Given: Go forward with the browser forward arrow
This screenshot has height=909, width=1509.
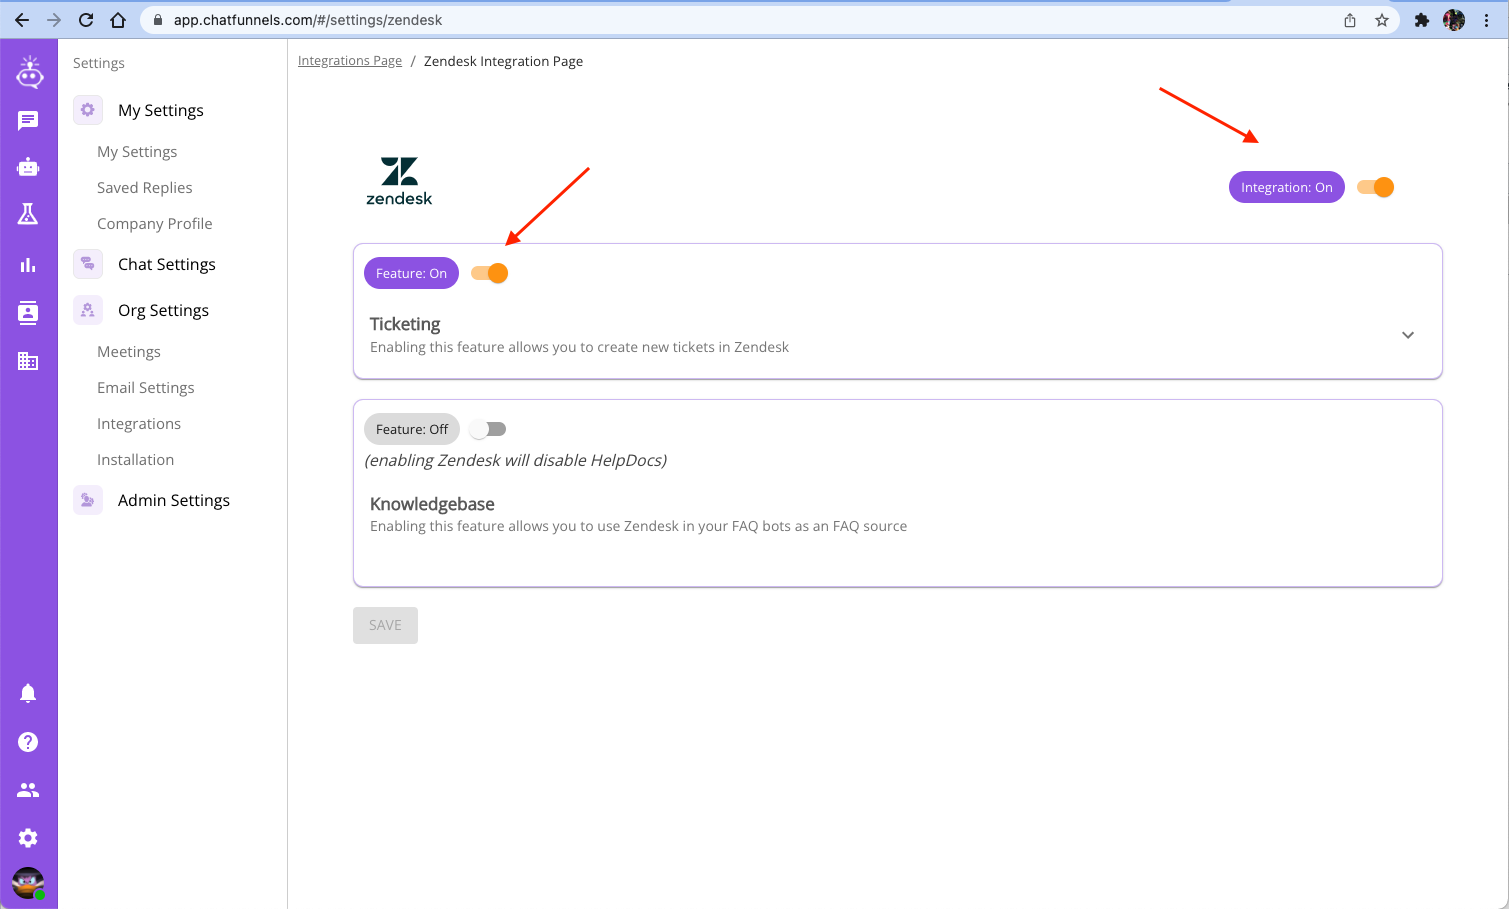Looking at the screenshot, I should (54, 20).
